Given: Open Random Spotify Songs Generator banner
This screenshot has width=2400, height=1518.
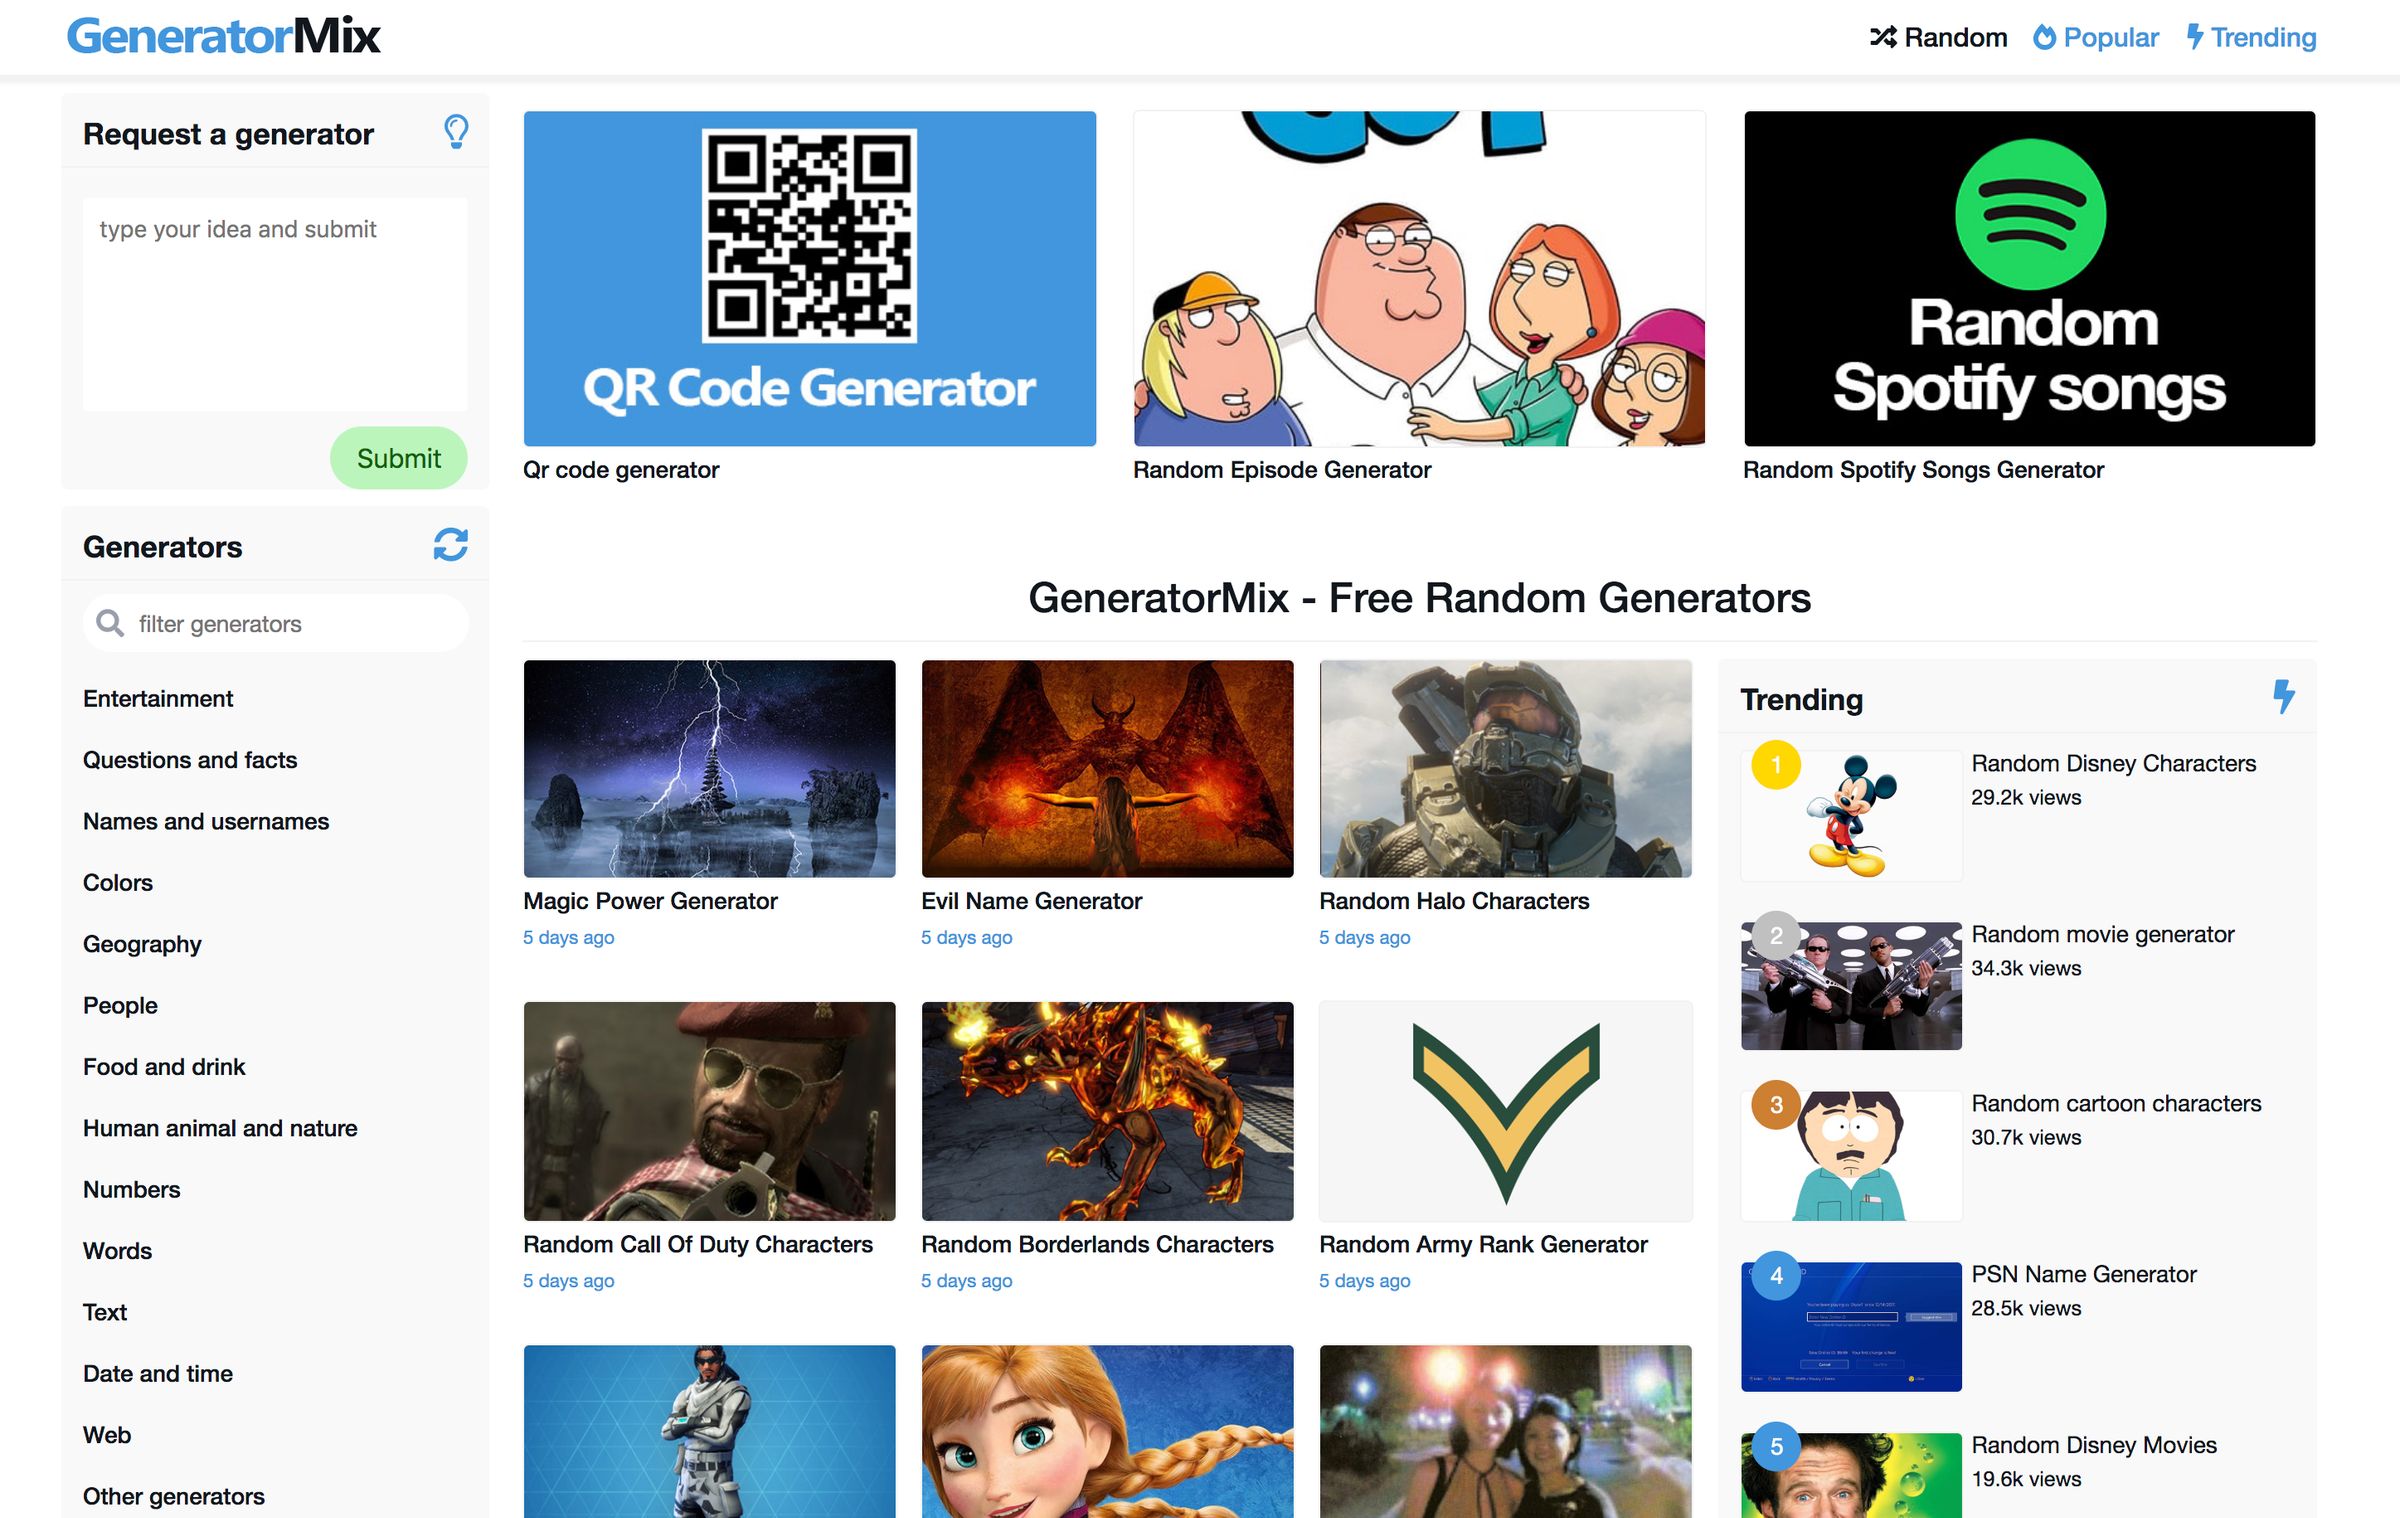Looking at the screenshot, I should 2029,278.
